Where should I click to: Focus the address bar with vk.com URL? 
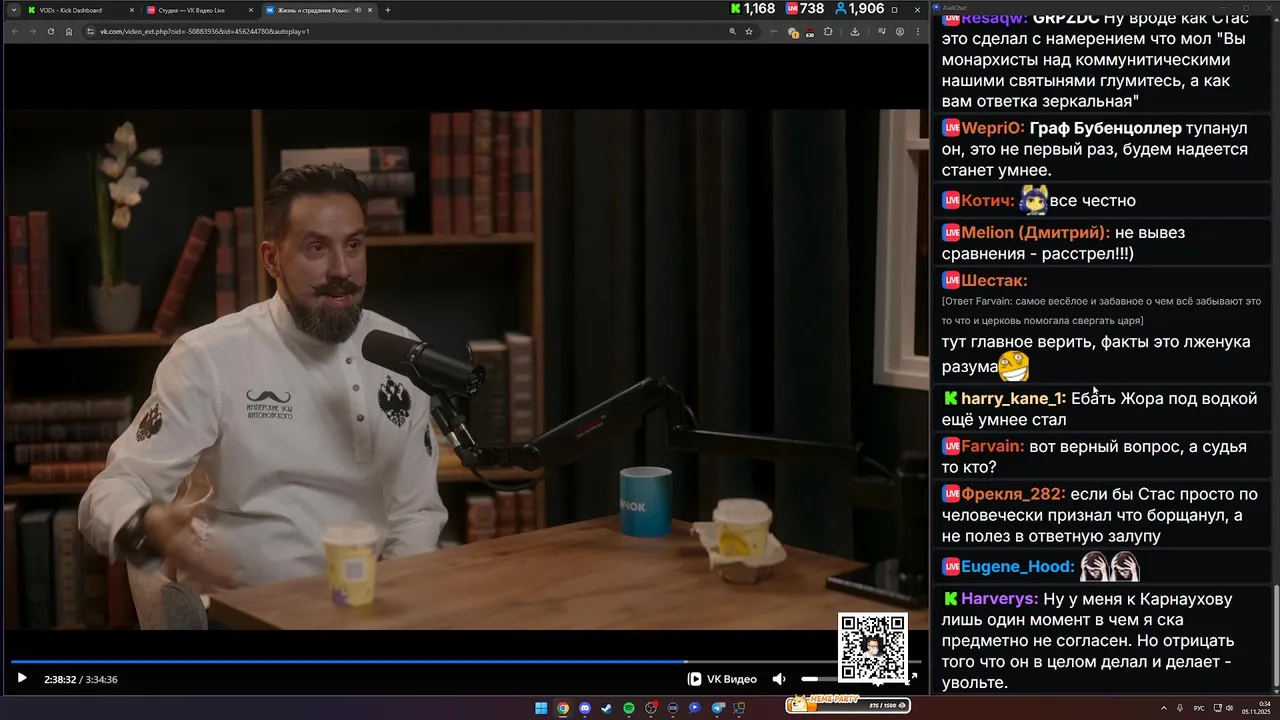click(400, 31)
